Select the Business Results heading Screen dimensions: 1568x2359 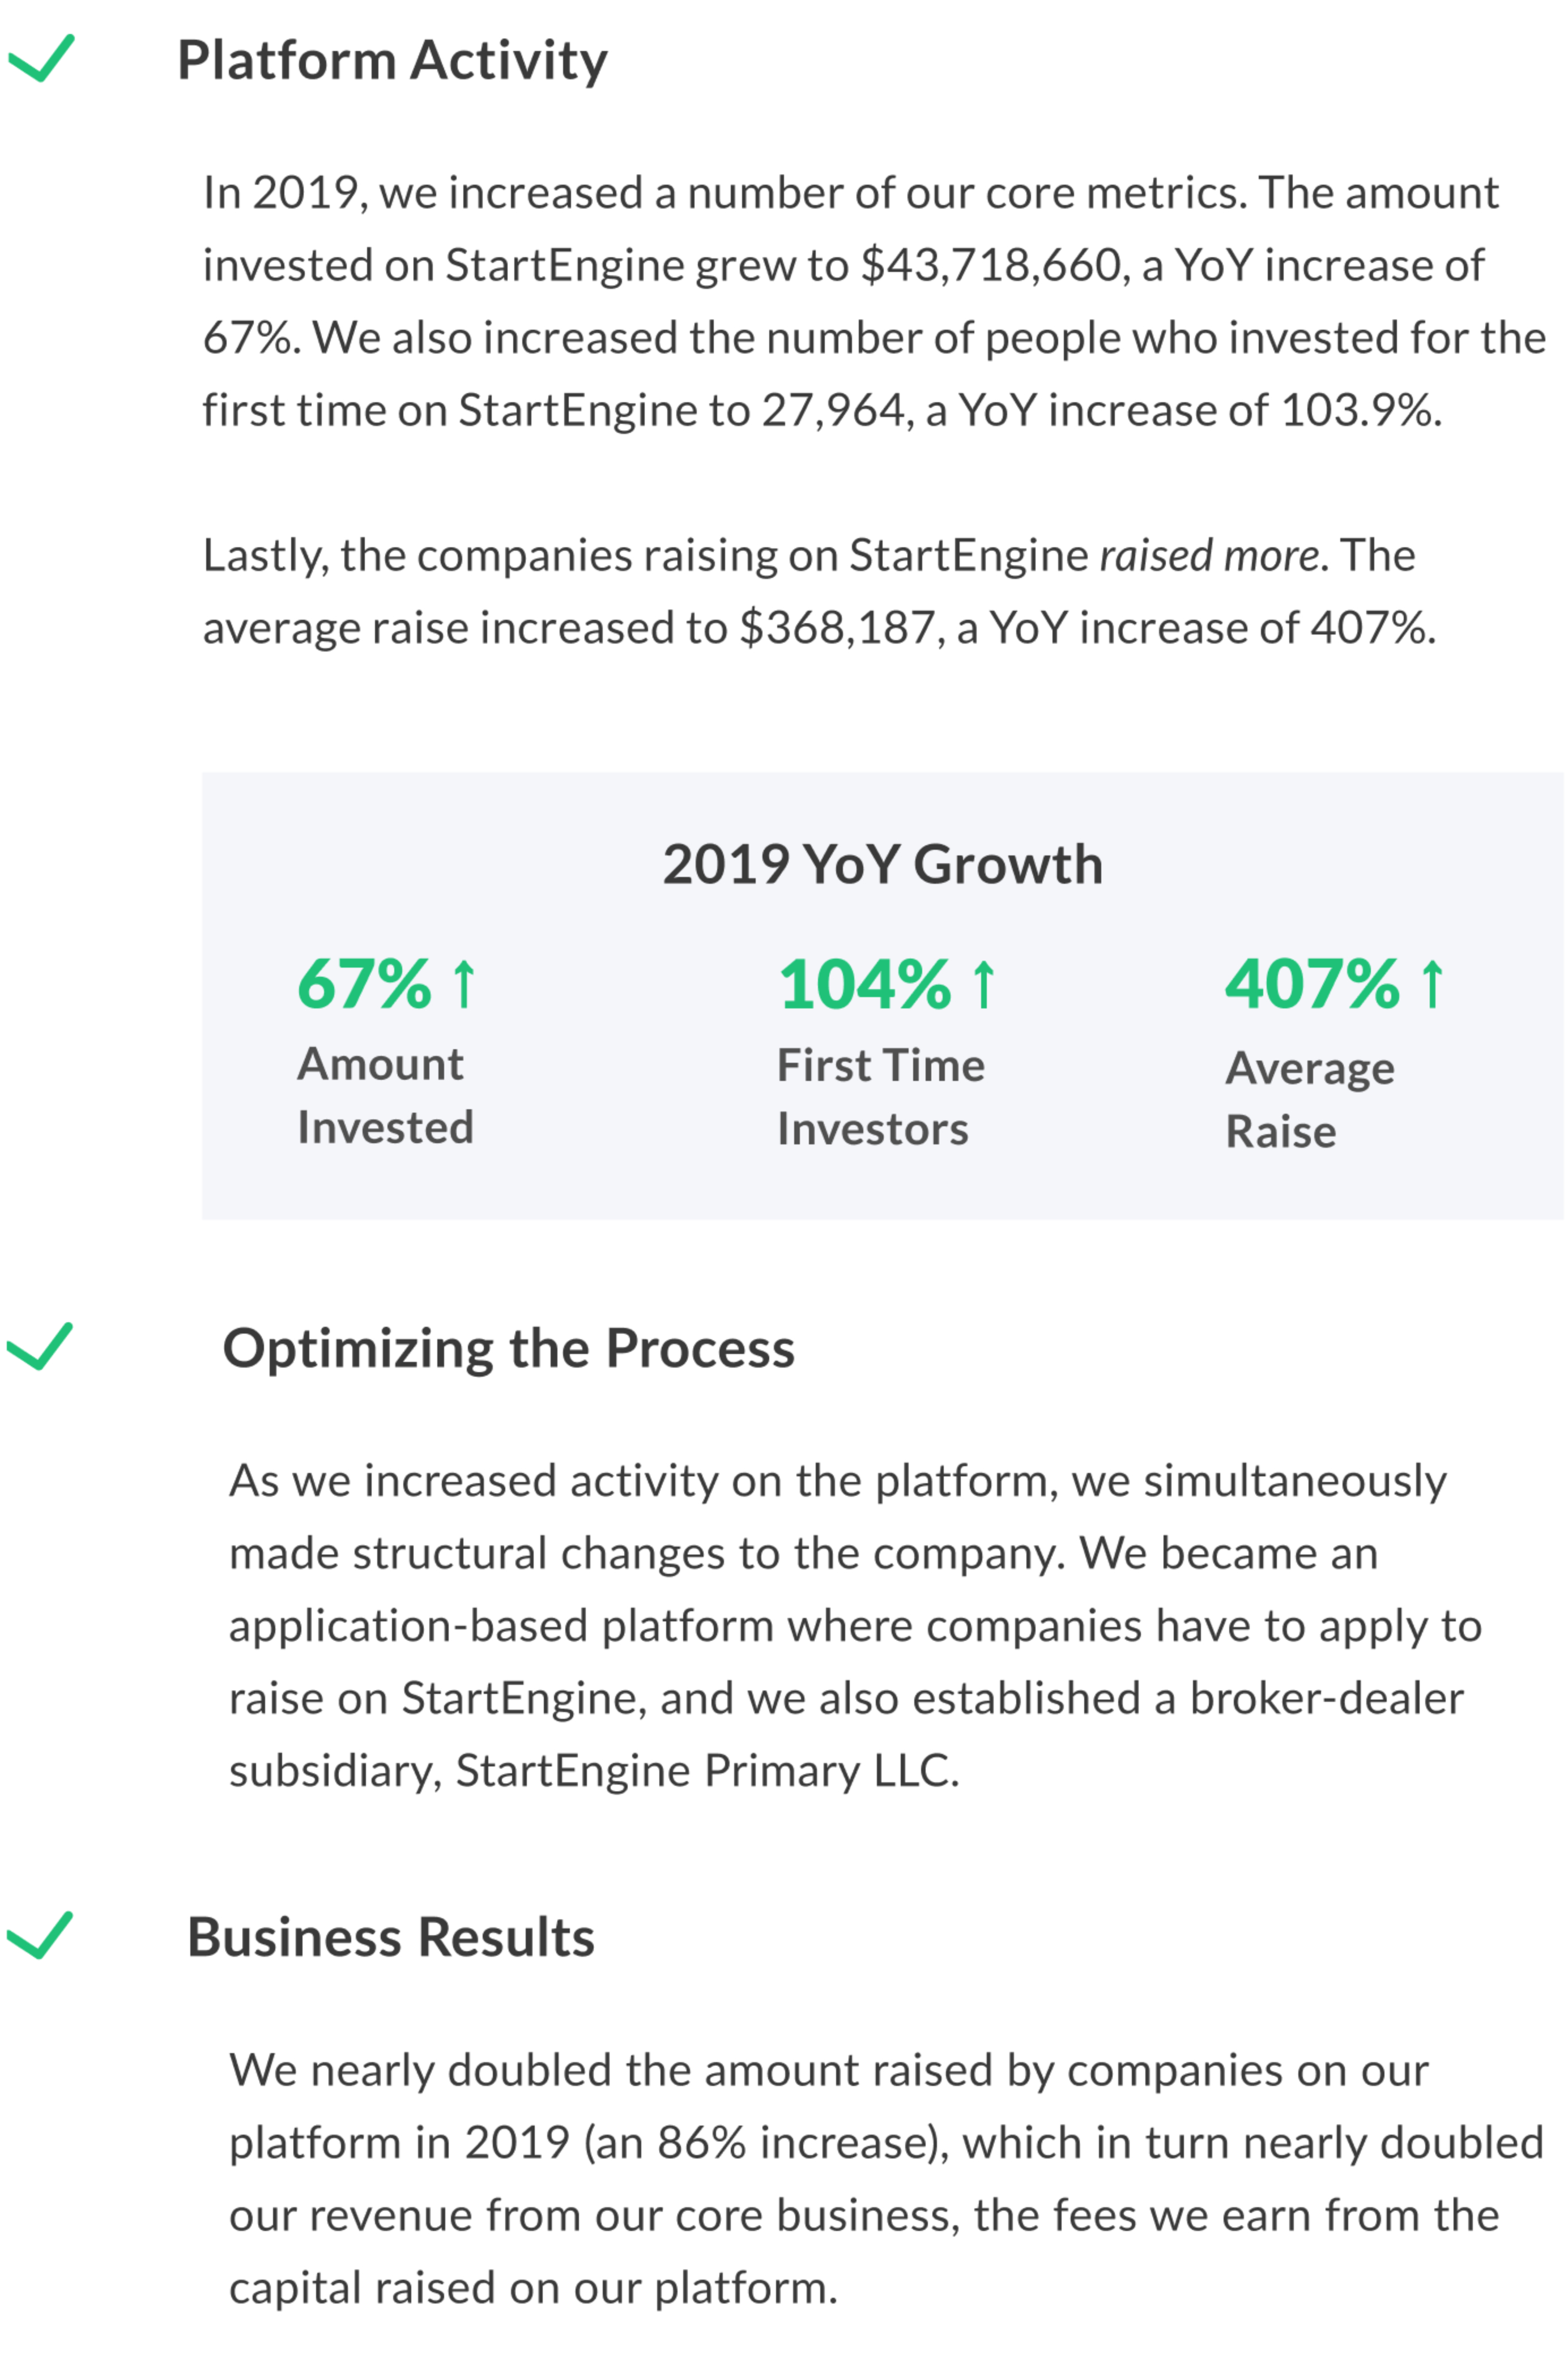(x=391, y=1937)
